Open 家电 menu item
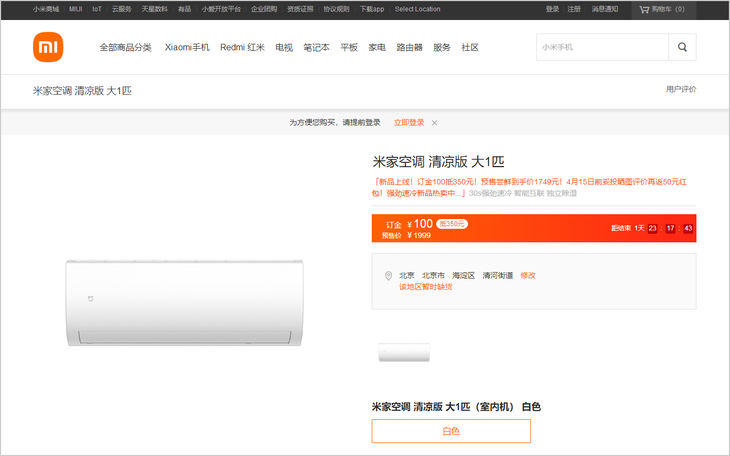This screenshot has height=456, width=730. [377, 48]
